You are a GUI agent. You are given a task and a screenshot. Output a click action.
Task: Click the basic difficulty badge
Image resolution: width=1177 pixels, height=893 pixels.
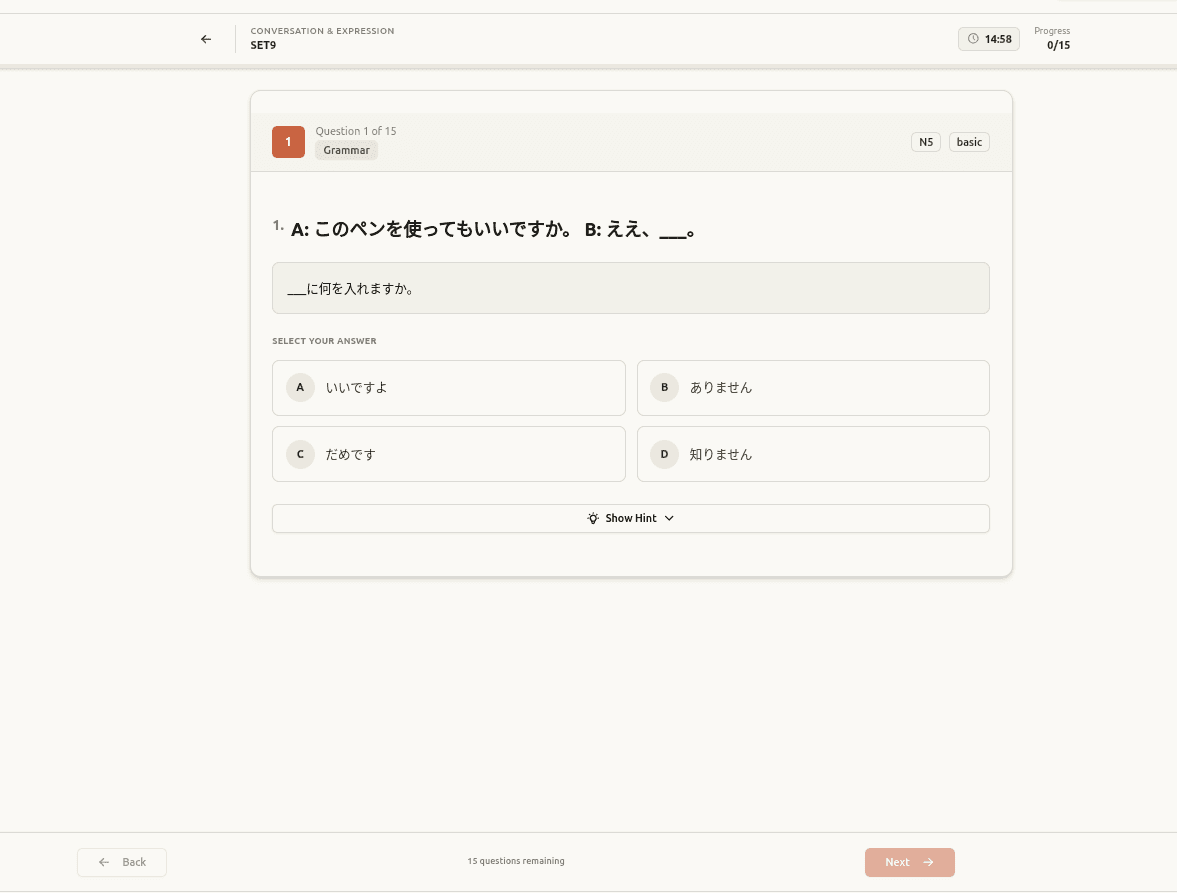point(969,142)
